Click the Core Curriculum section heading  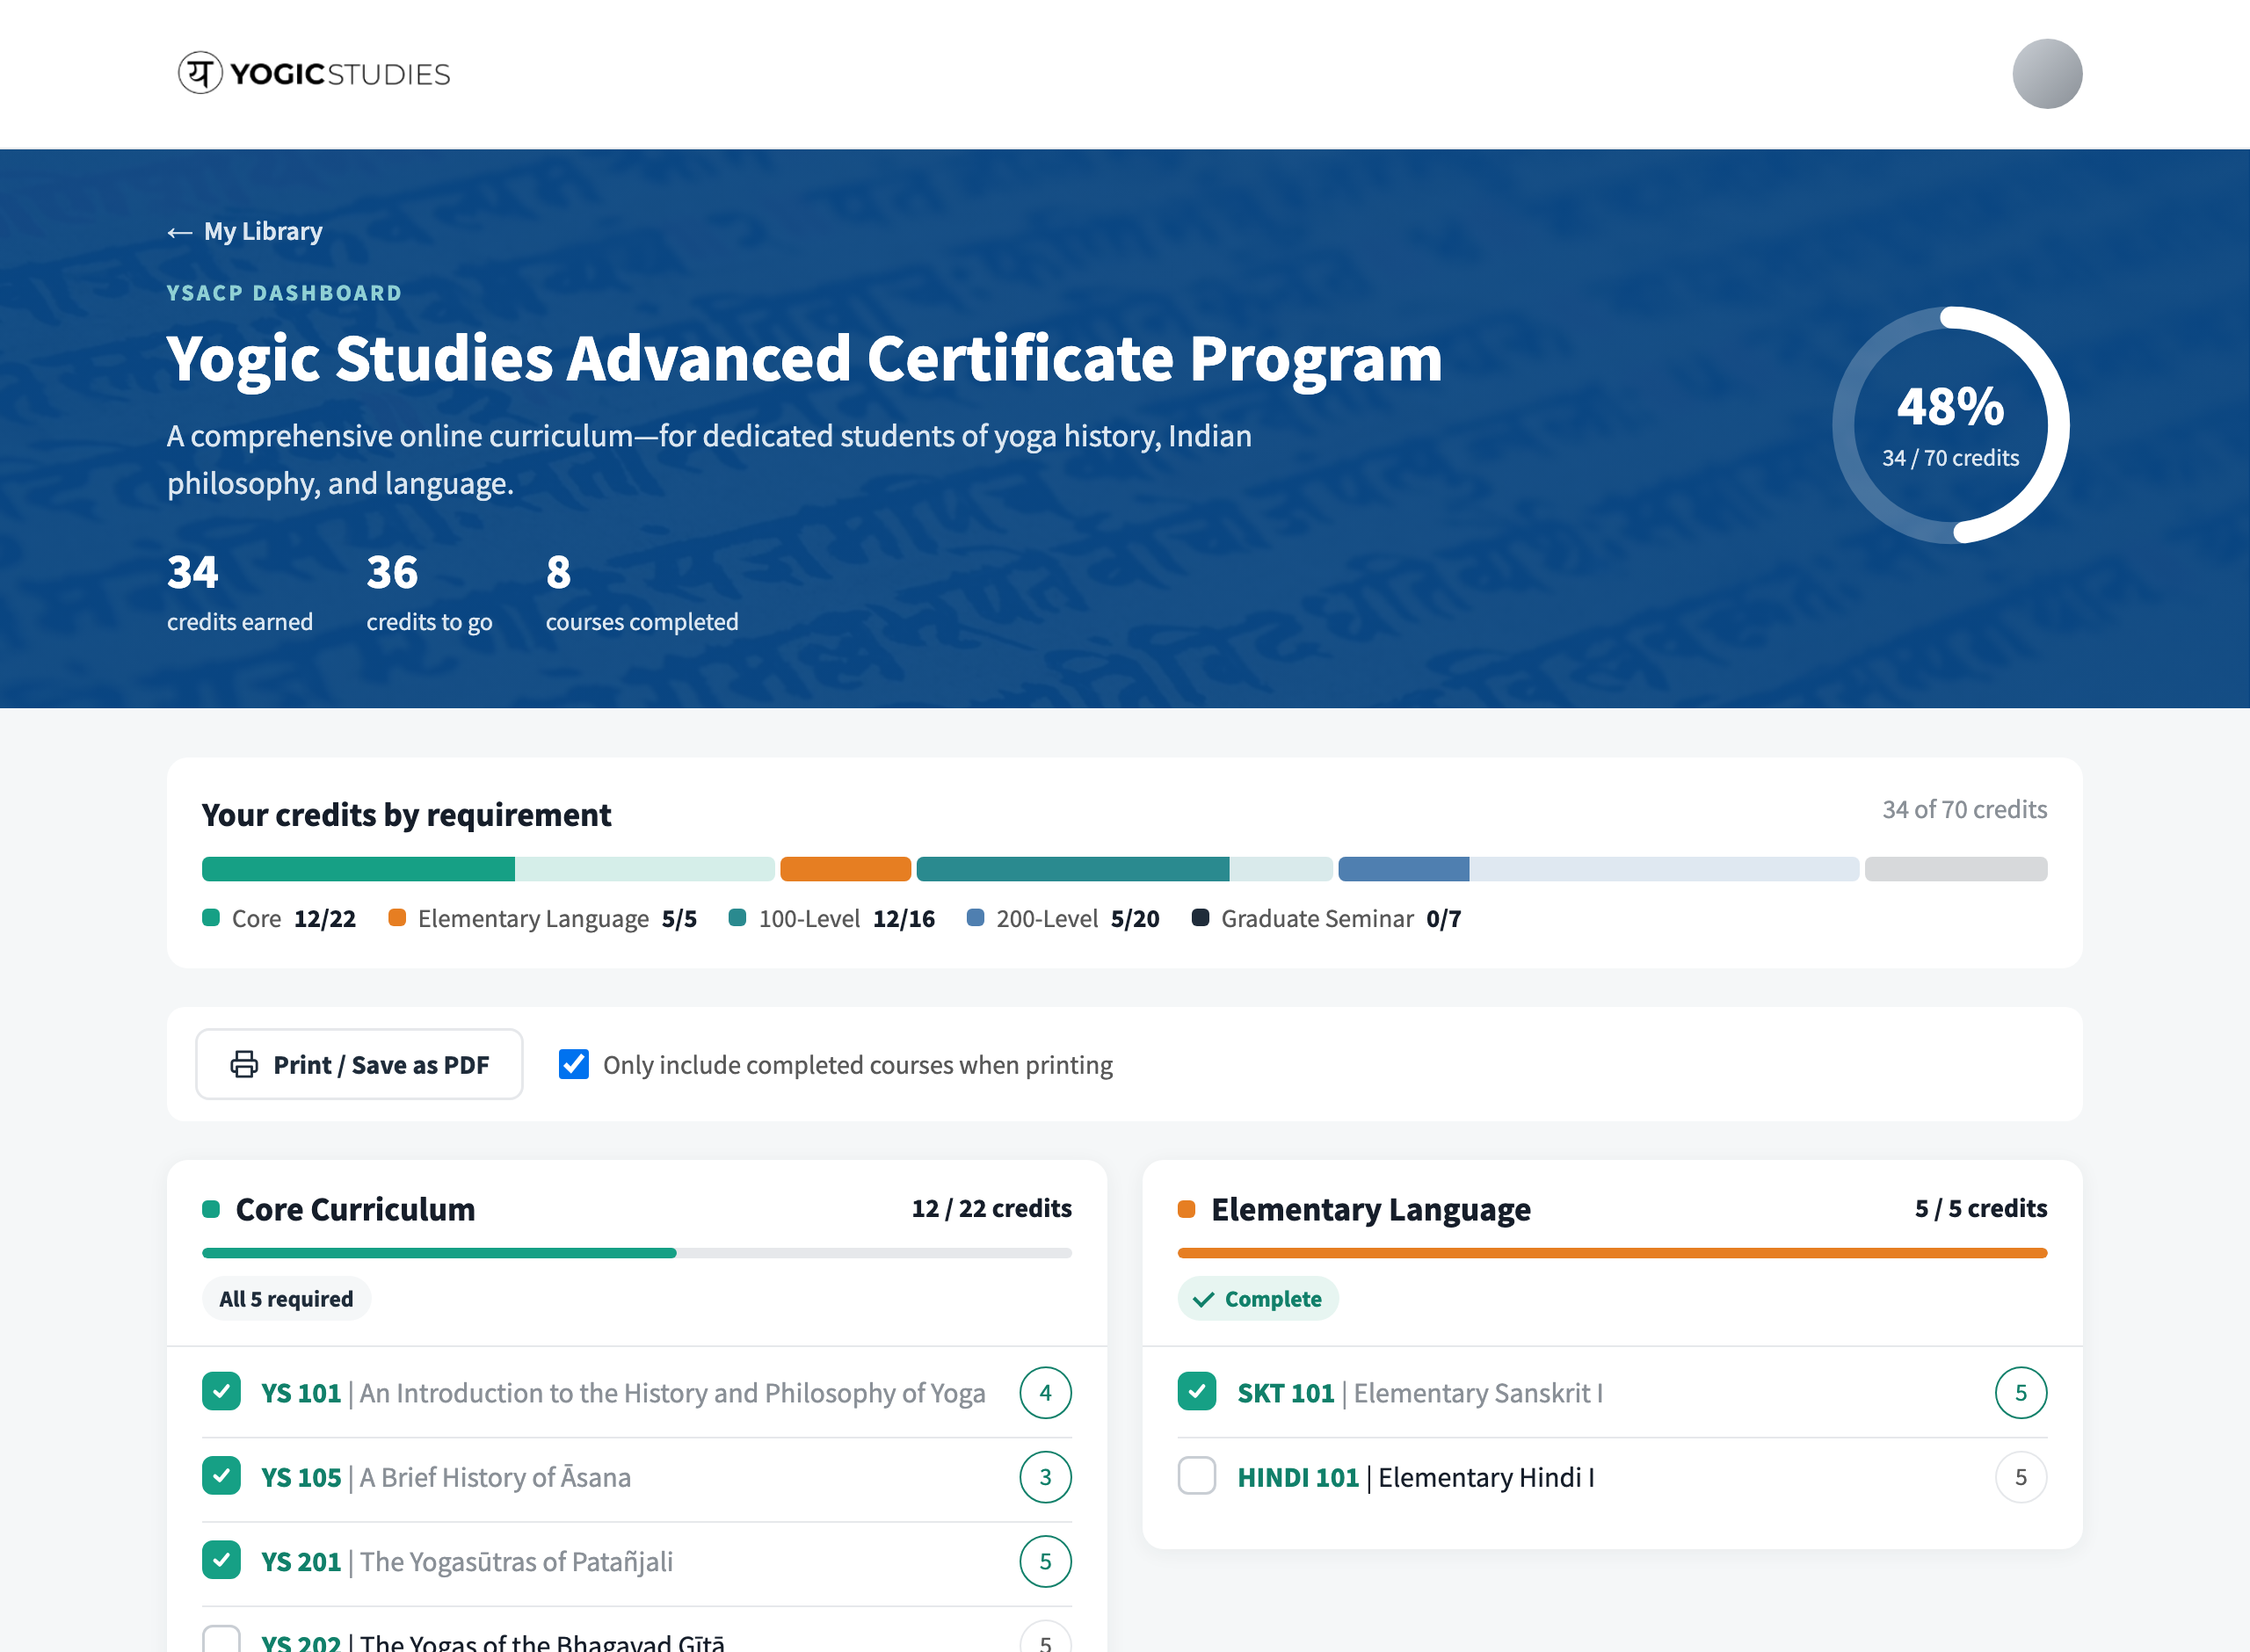355,1209
